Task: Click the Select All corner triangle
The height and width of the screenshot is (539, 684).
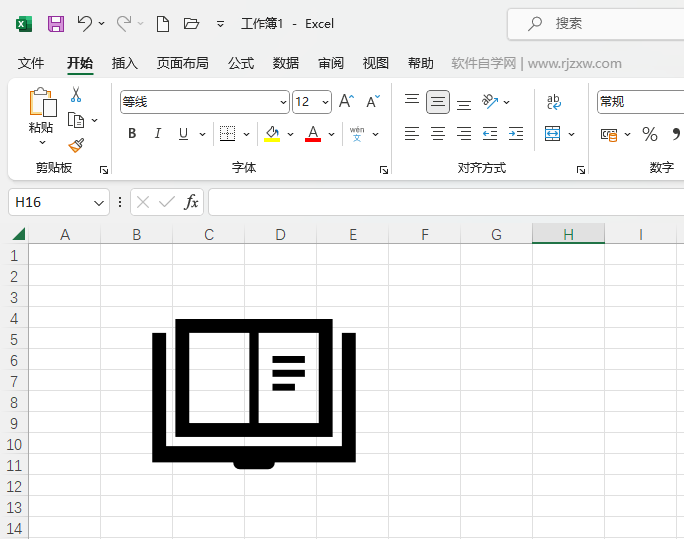Action: [x=19, y=234]
